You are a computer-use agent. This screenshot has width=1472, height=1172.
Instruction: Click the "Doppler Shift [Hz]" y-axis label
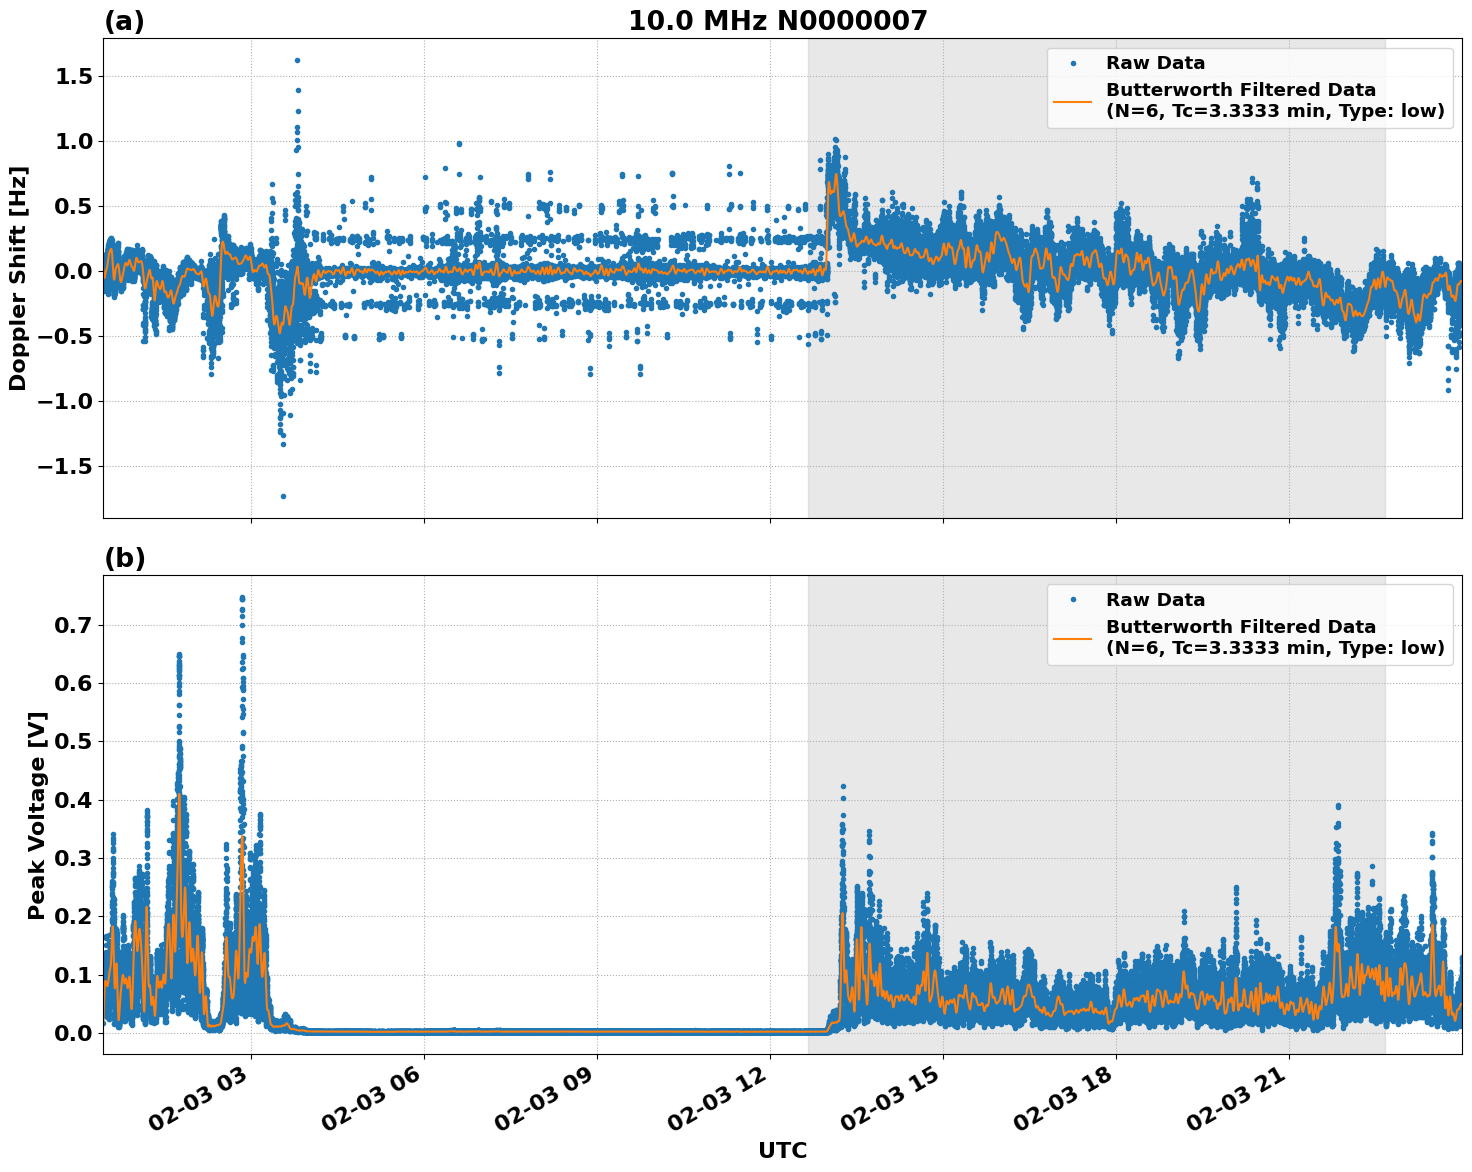(18, 278)
